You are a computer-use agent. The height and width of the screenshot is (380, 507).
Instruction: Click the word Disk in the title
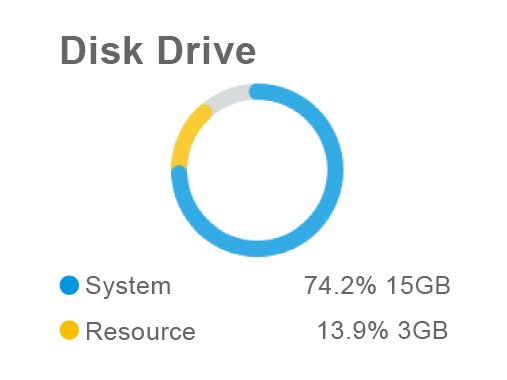point(102,51)
